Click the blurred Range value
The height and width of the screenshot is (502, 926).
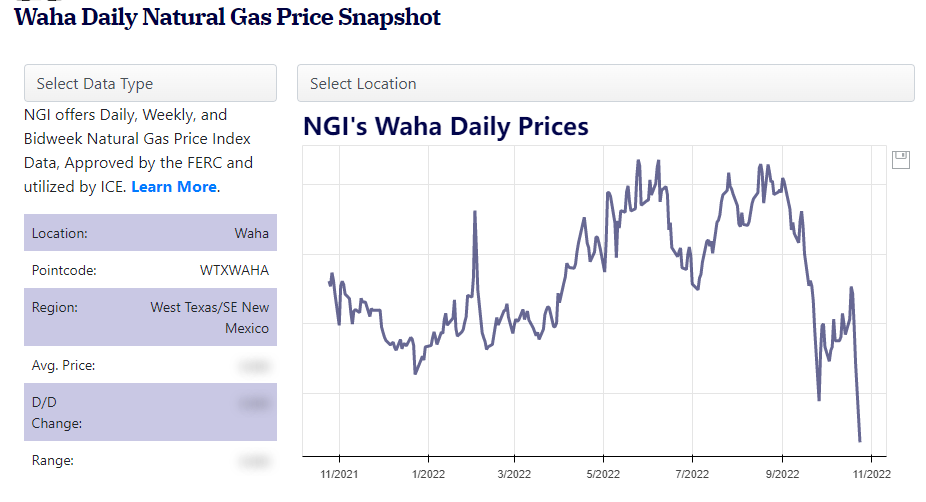[x=255, y=461]
